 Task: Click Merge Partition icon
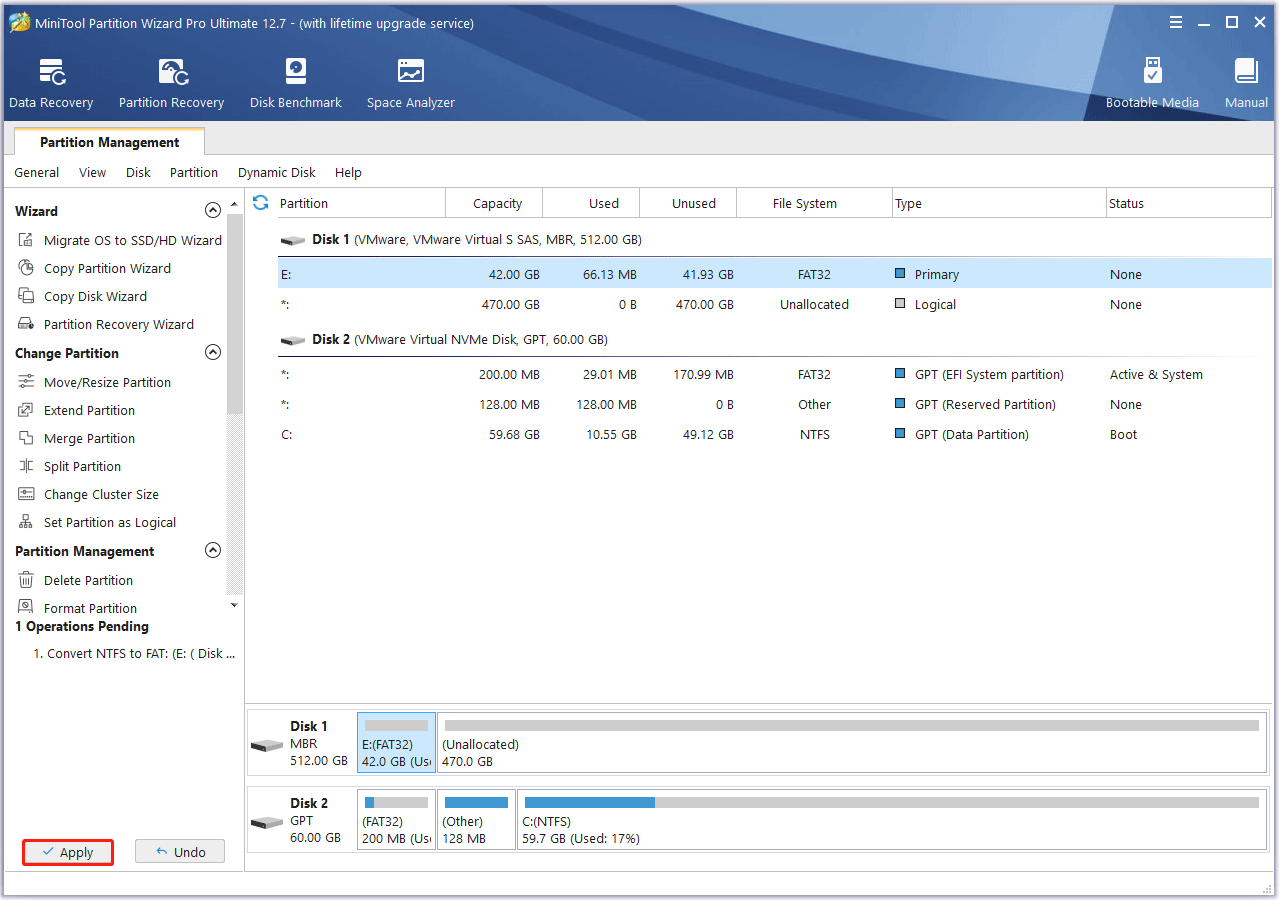click(x=26, y=438)
